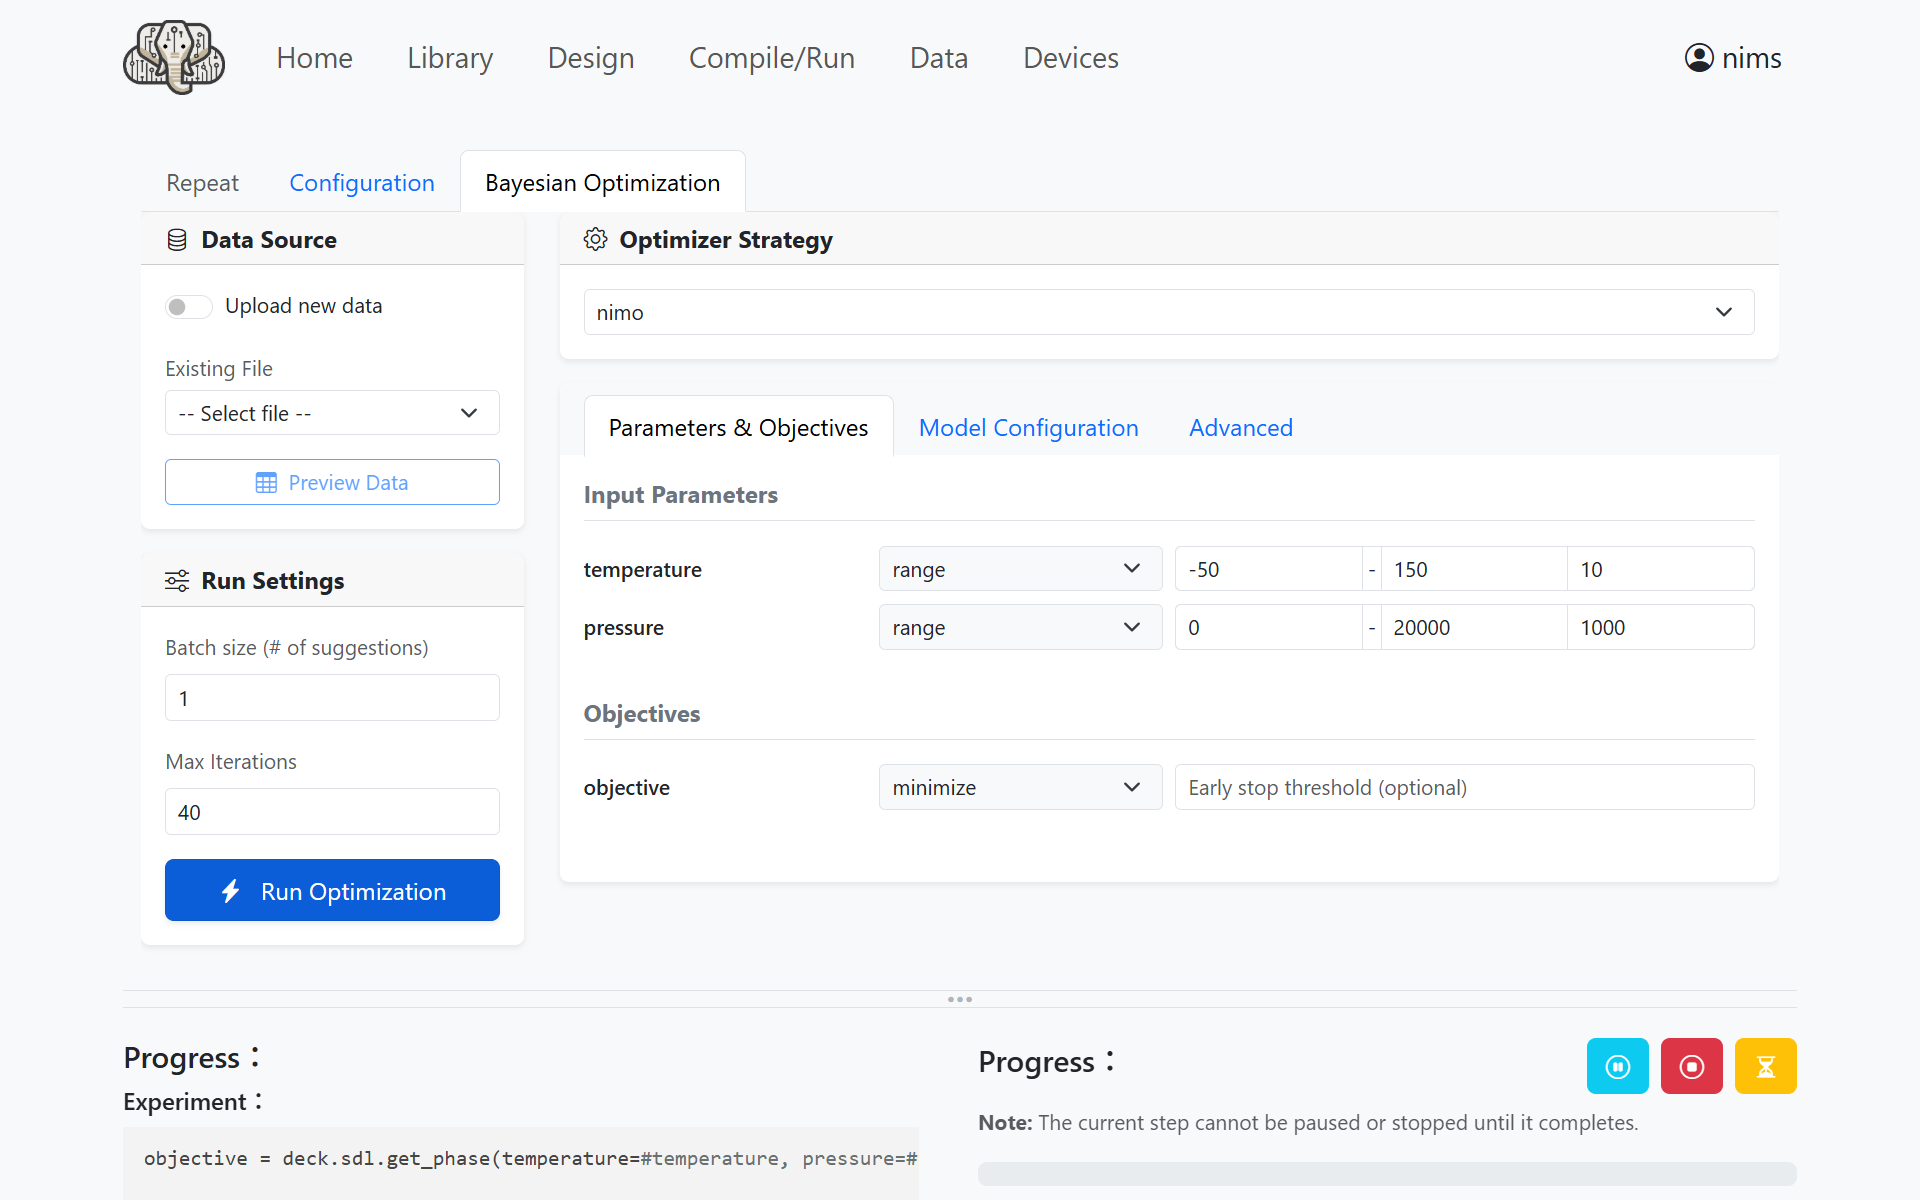Open the Existing File select dropdown

point(332,413)
